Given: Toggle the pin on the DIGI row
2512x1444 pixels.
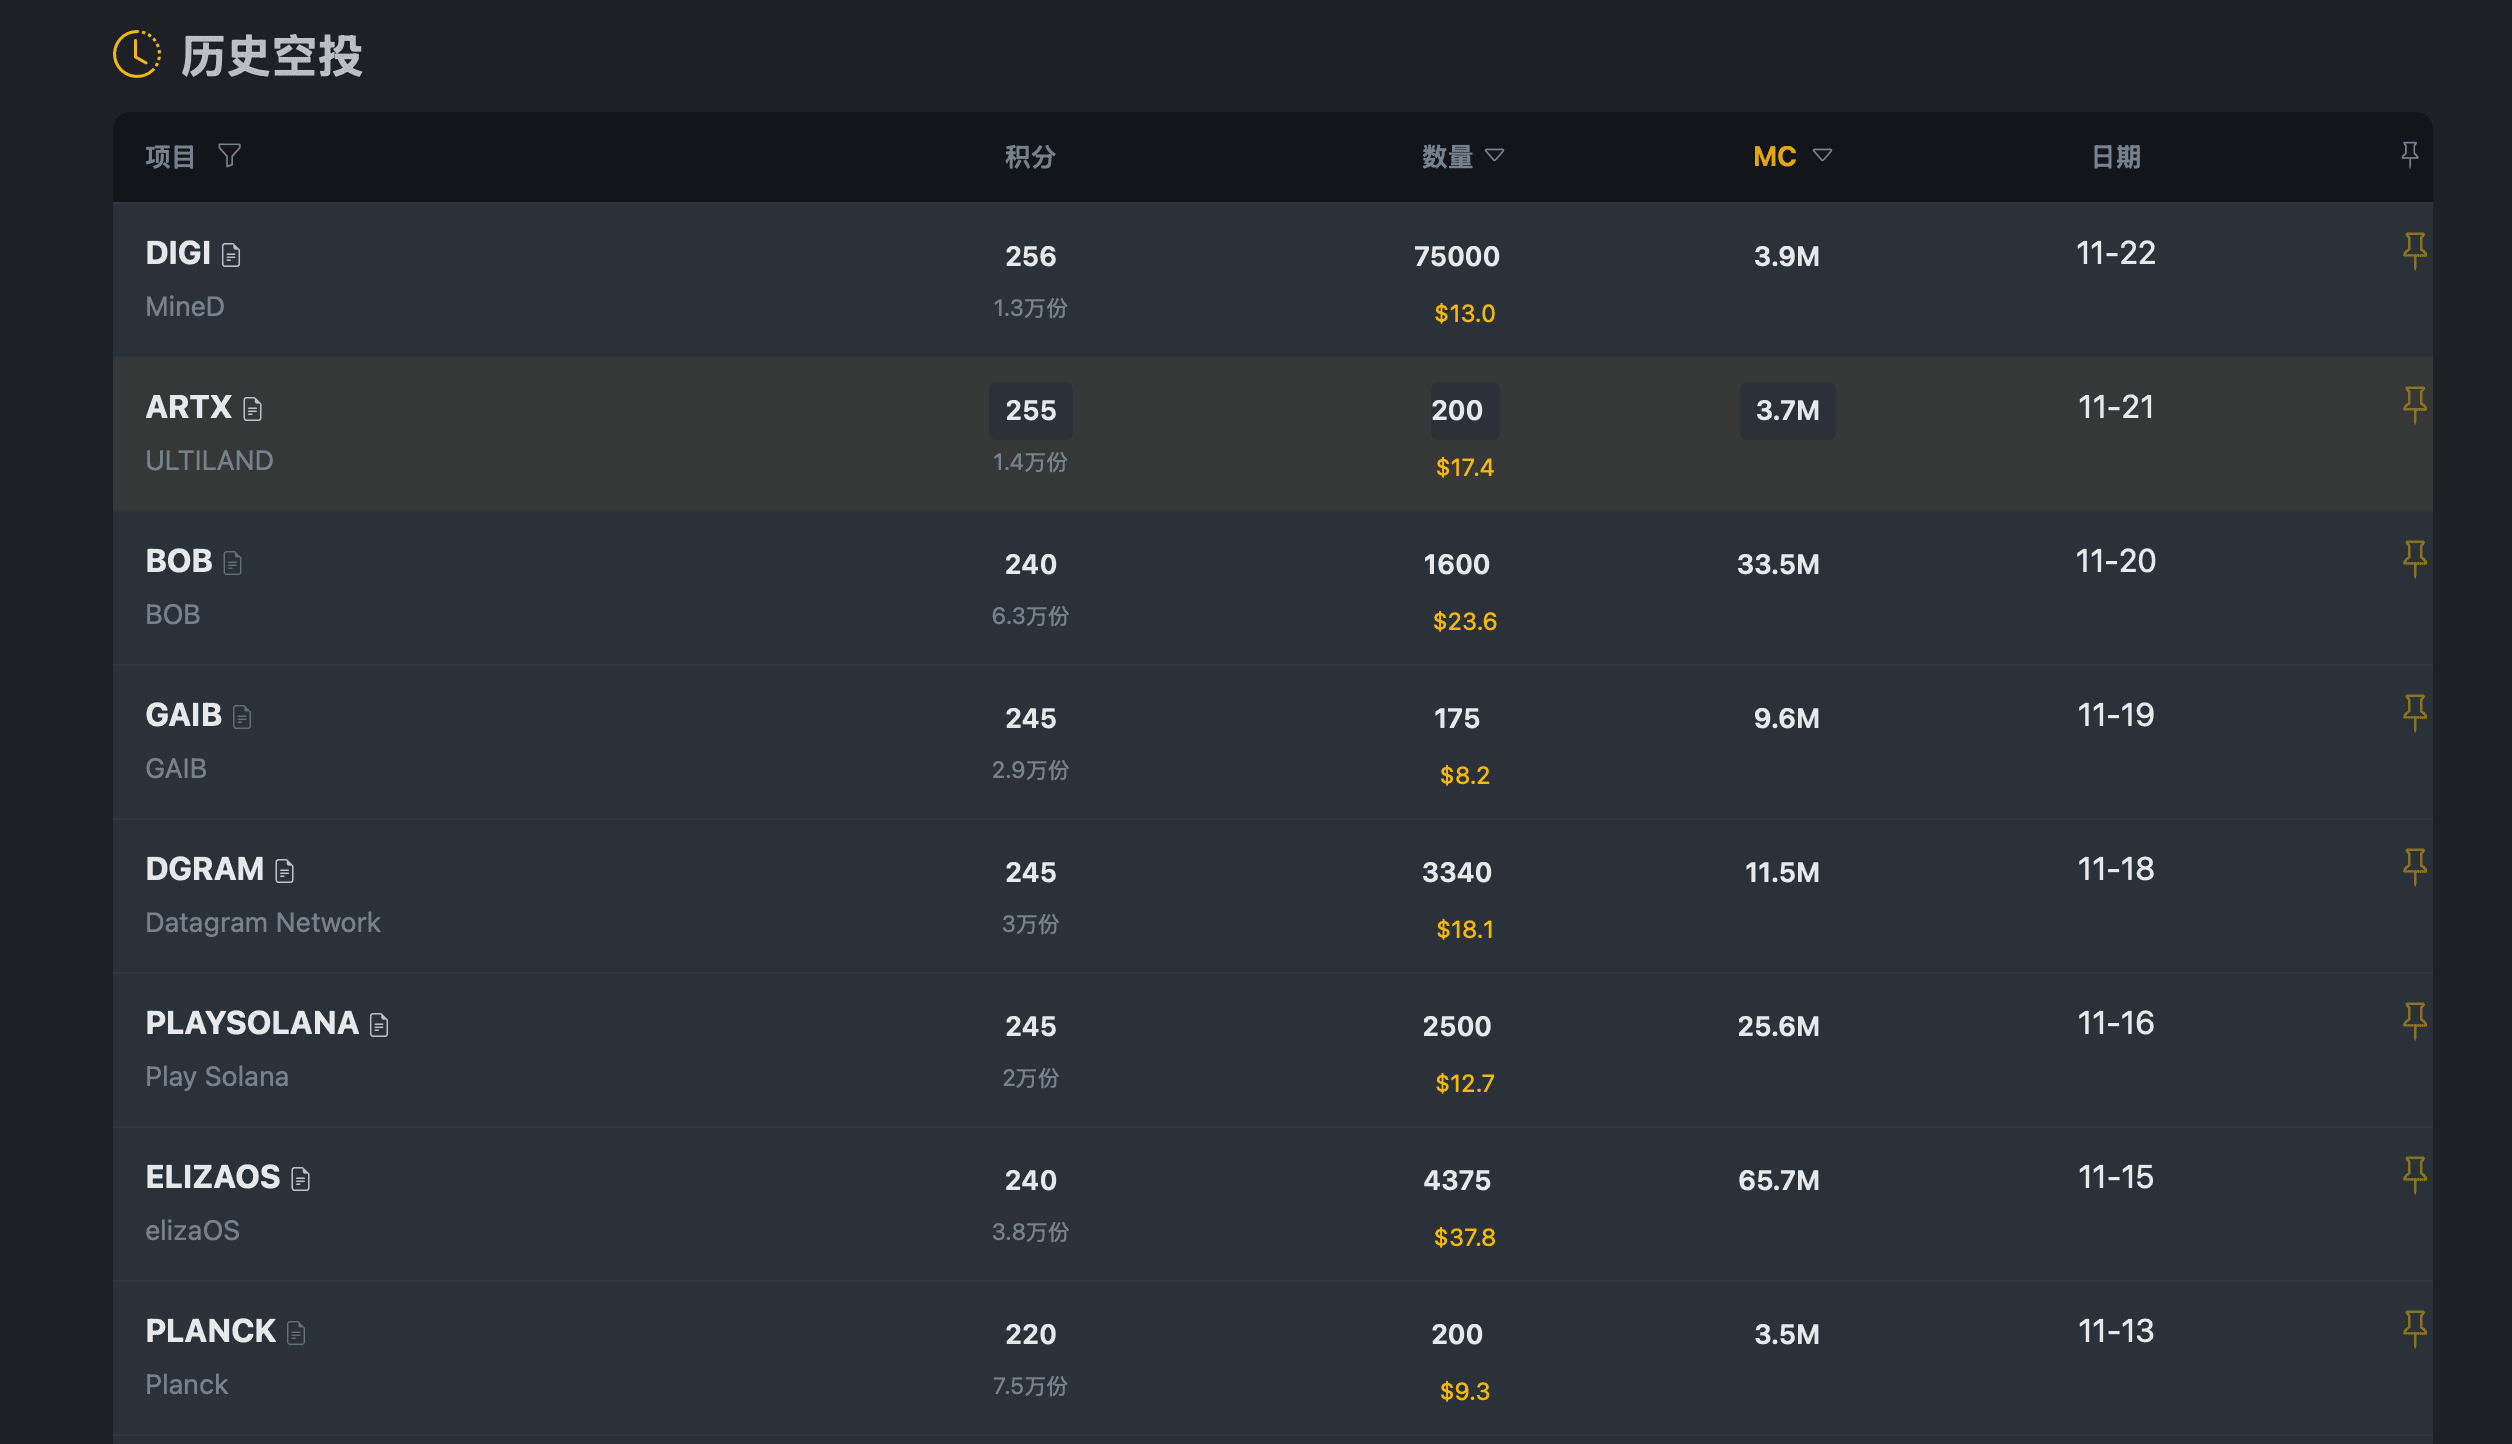Looking at the screenshot, I should click(2414, 250).
